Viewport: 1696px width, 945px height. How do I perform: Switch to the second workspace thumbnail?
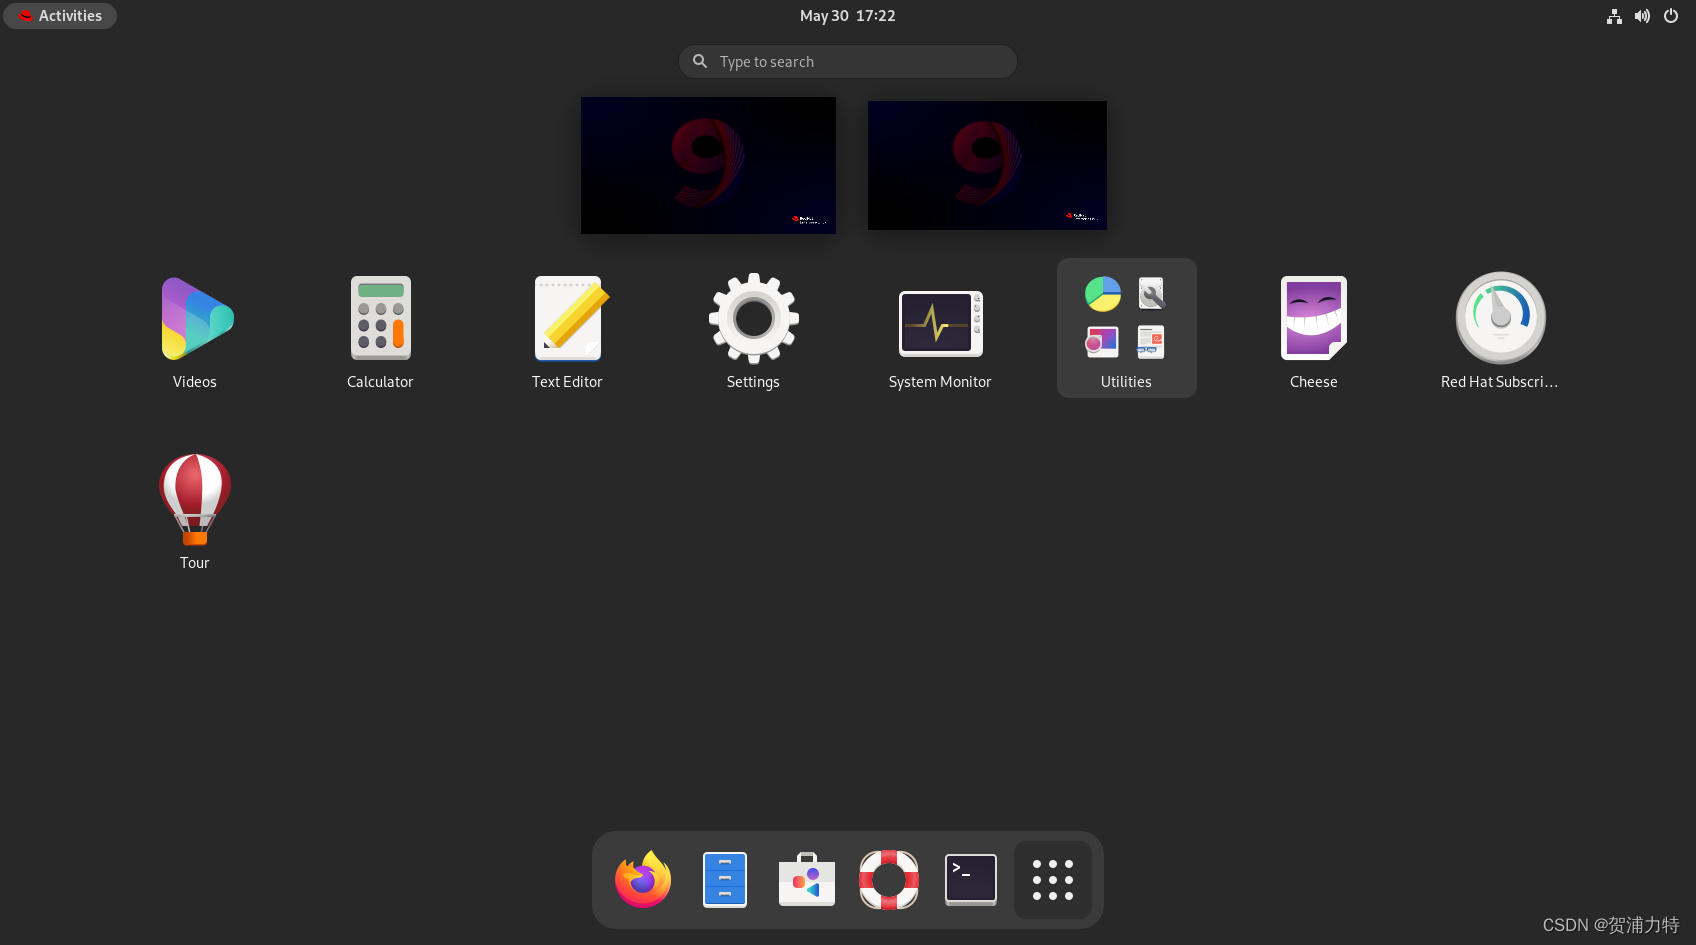coord(986,164)
